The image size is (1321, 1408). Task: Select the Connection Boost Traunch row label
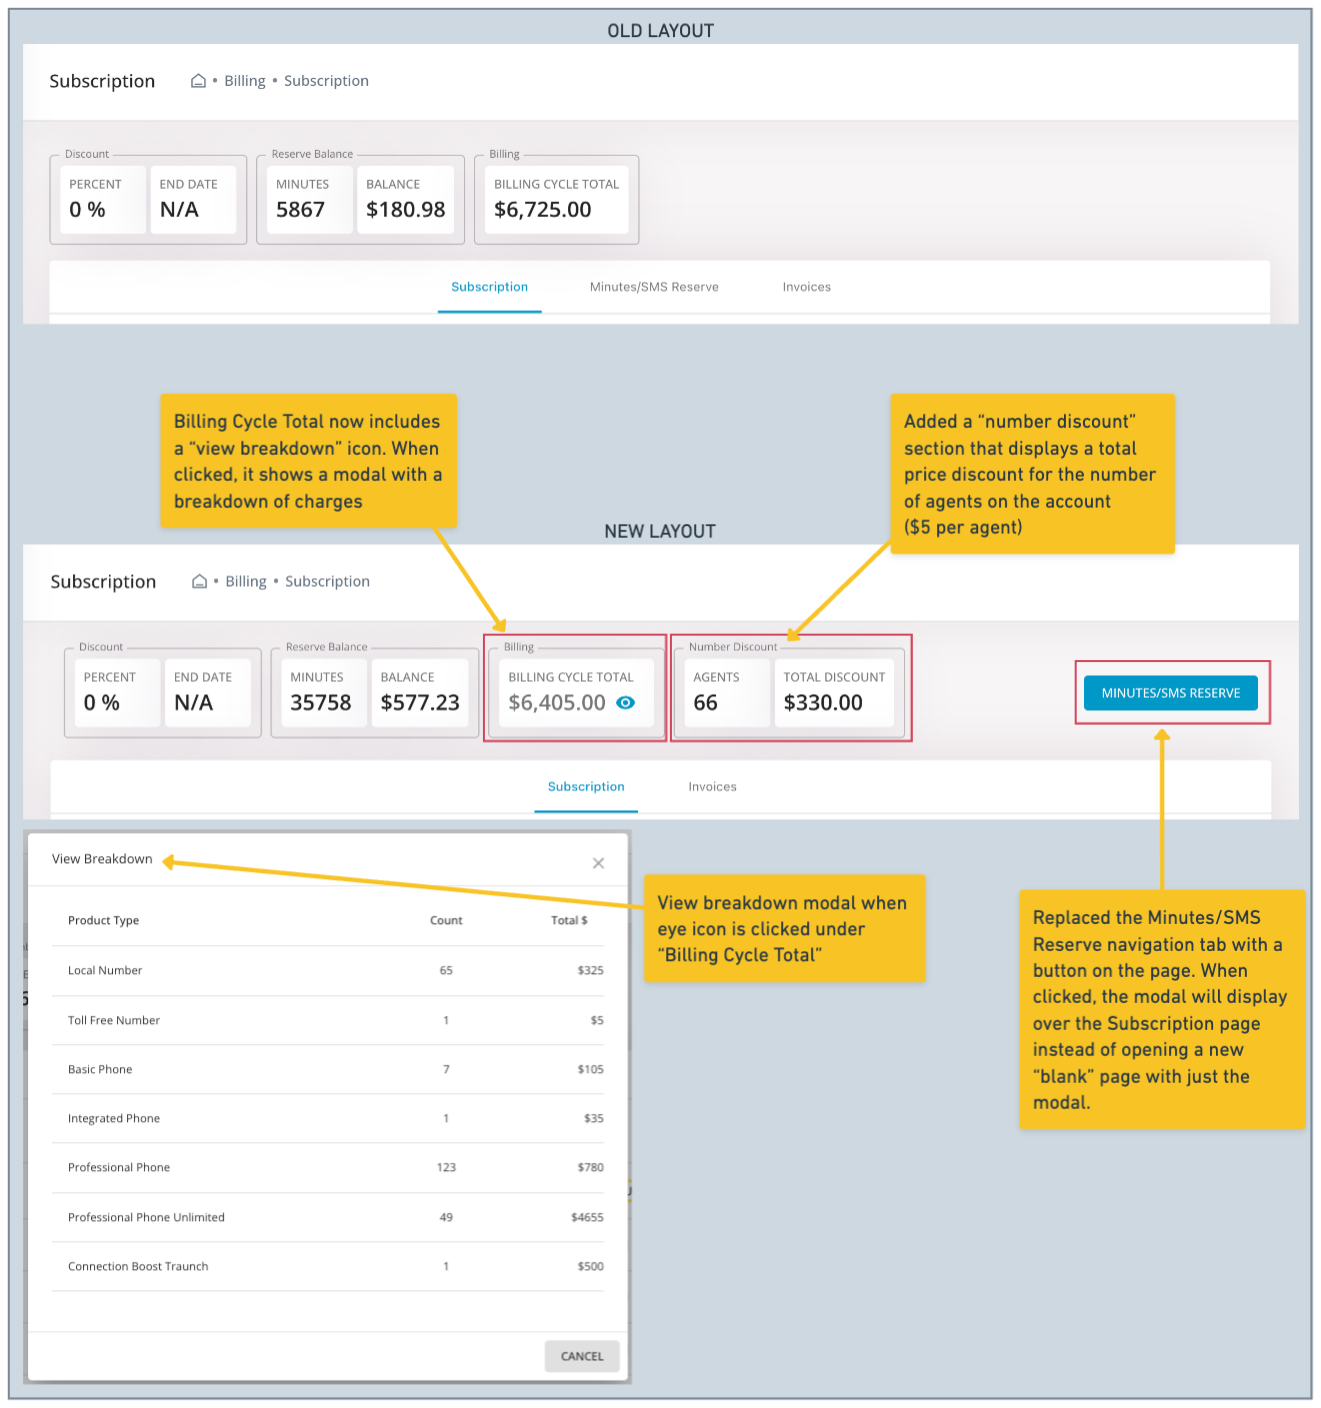[138, 1267]
